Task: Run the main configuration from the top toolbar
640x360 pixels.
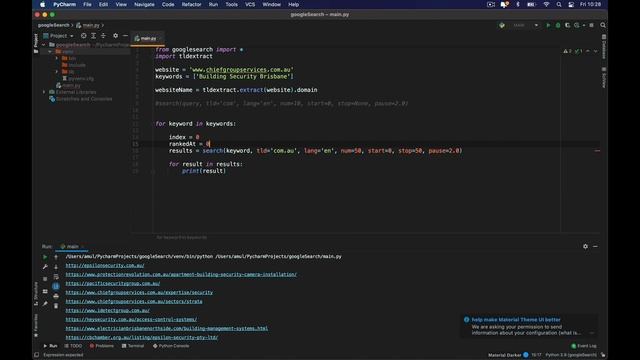Action: 548,25
